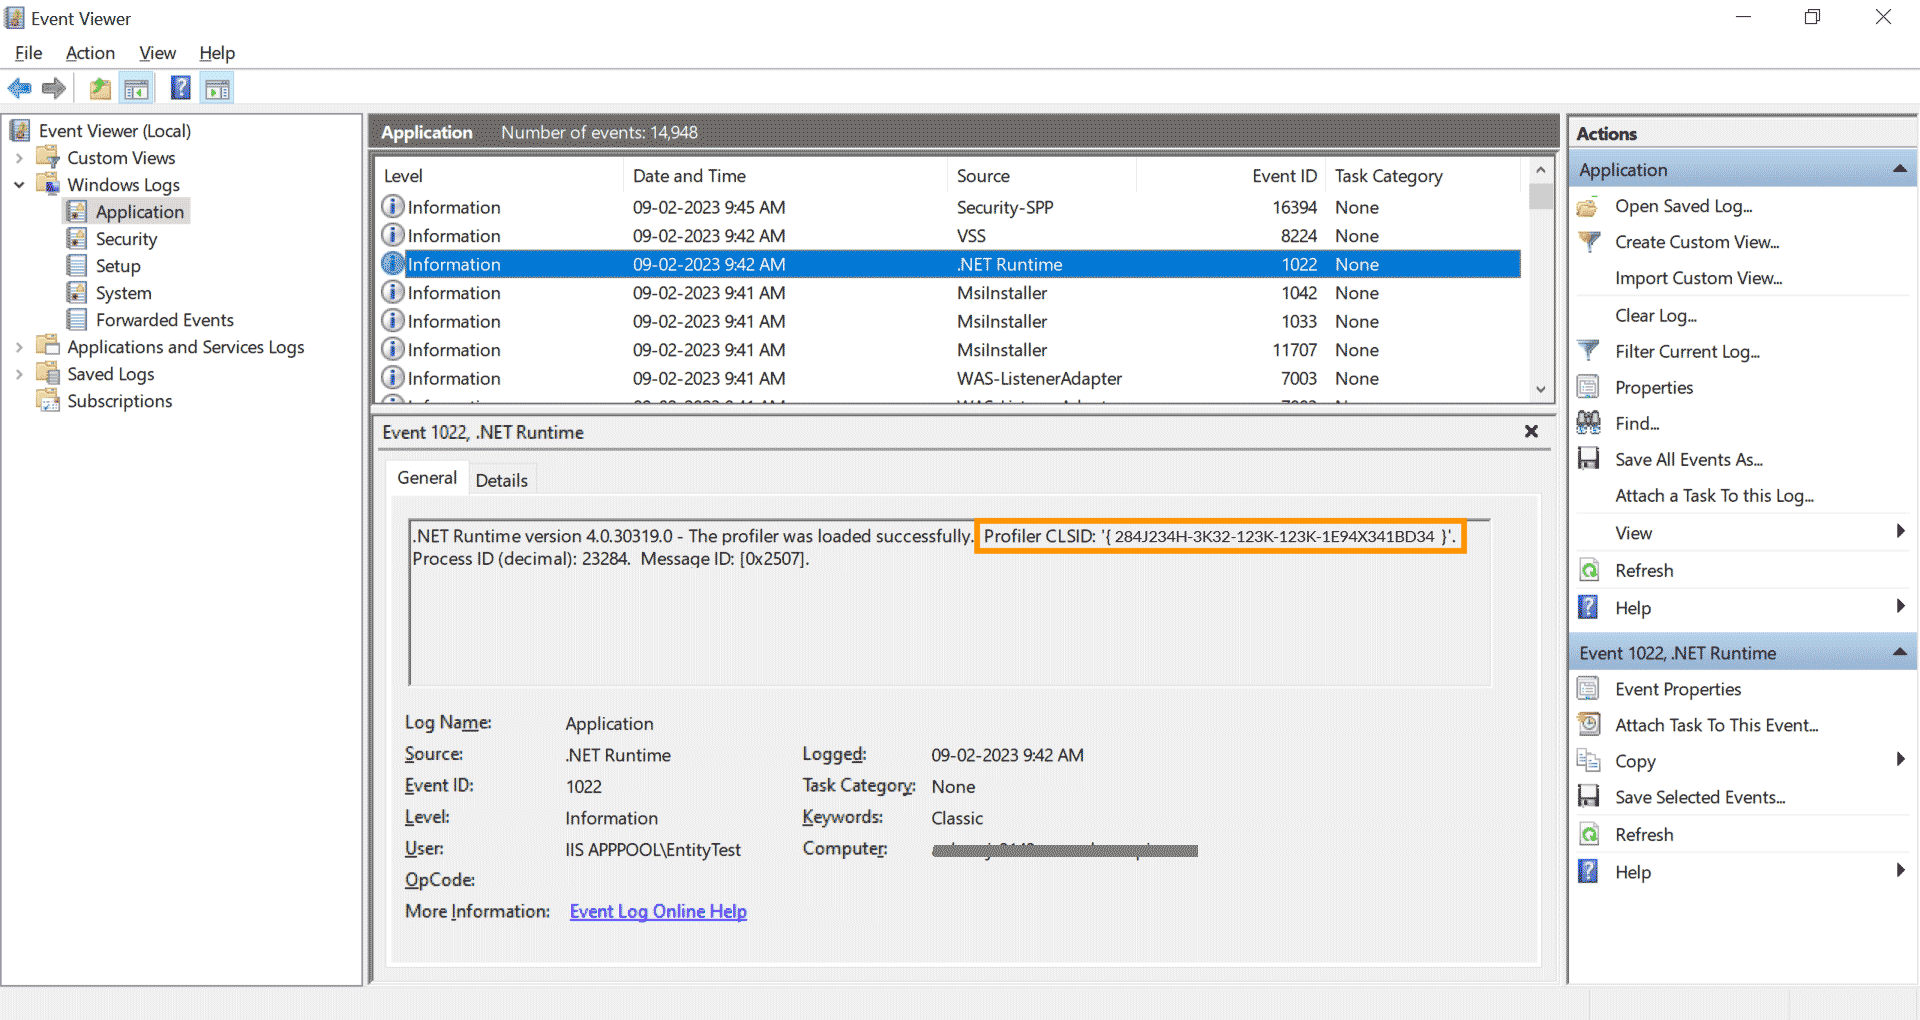This screenshot has height=1020, width=1920.
Task: Click the blue Help toolbar icon
Action: (180, 89)
